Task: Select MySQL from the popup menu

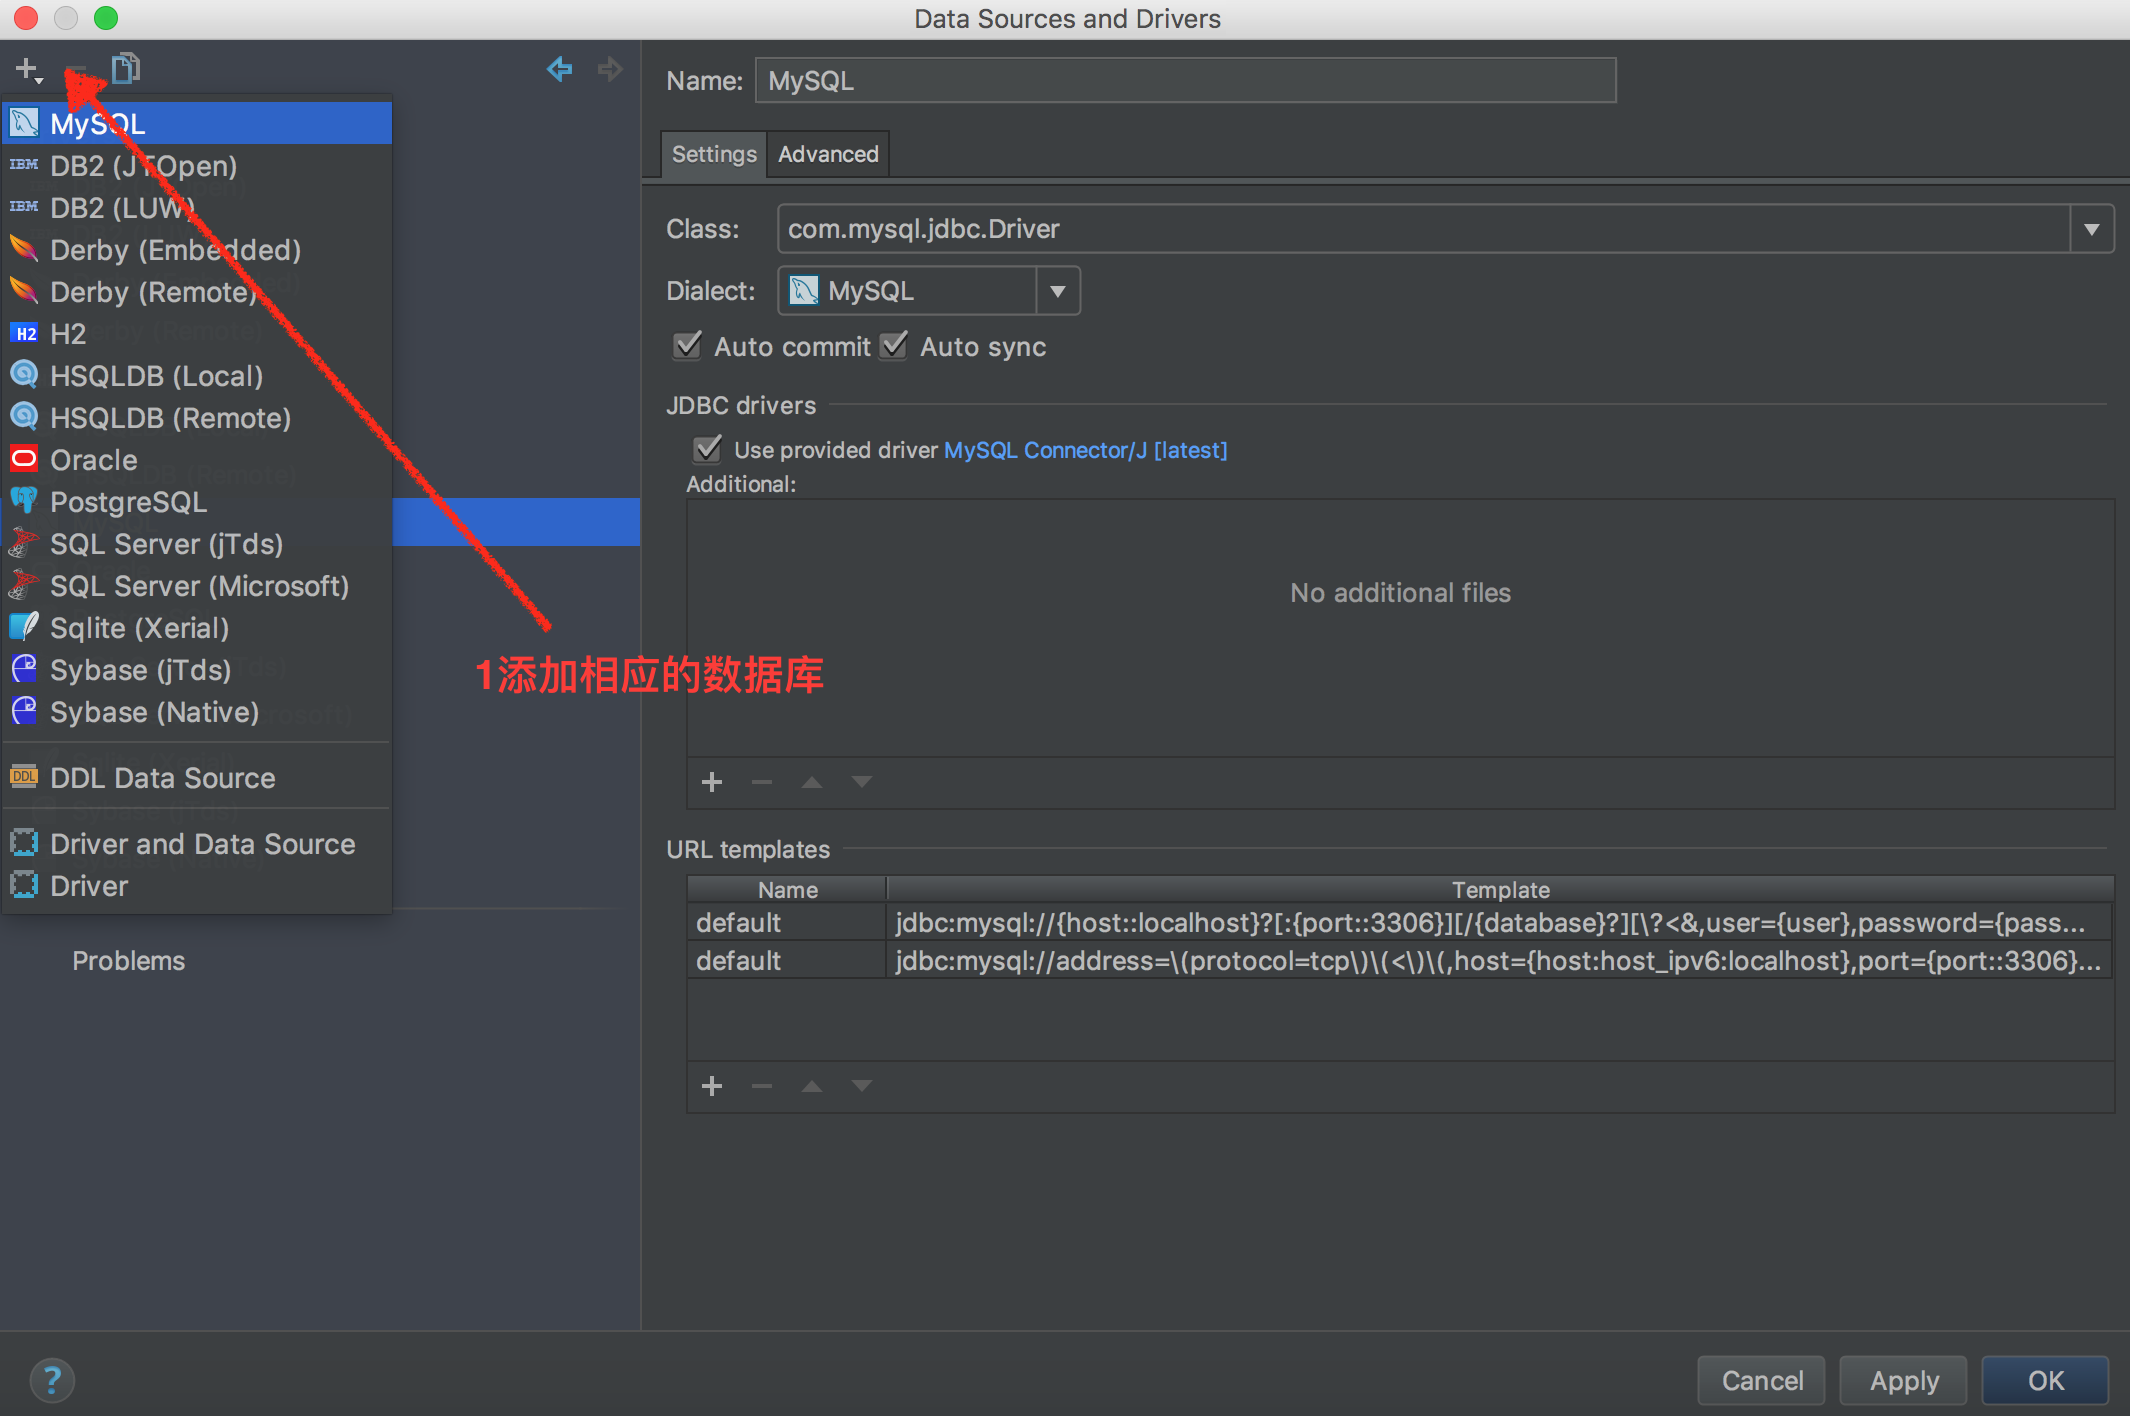Action: [x=197, y=123]
